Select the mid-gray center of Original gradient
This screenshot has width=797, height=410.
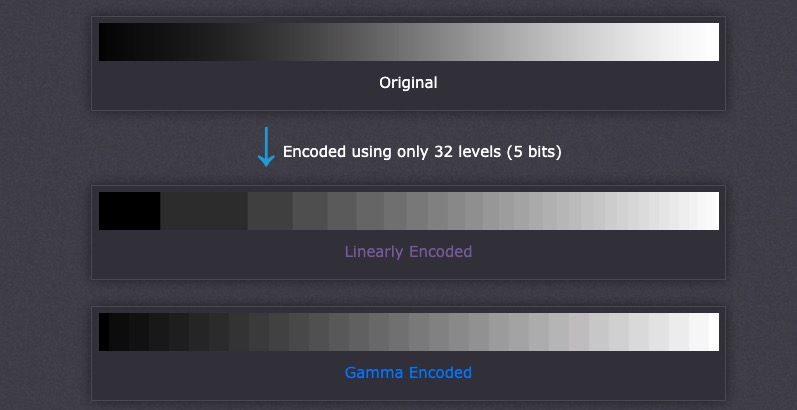(409, 42)
